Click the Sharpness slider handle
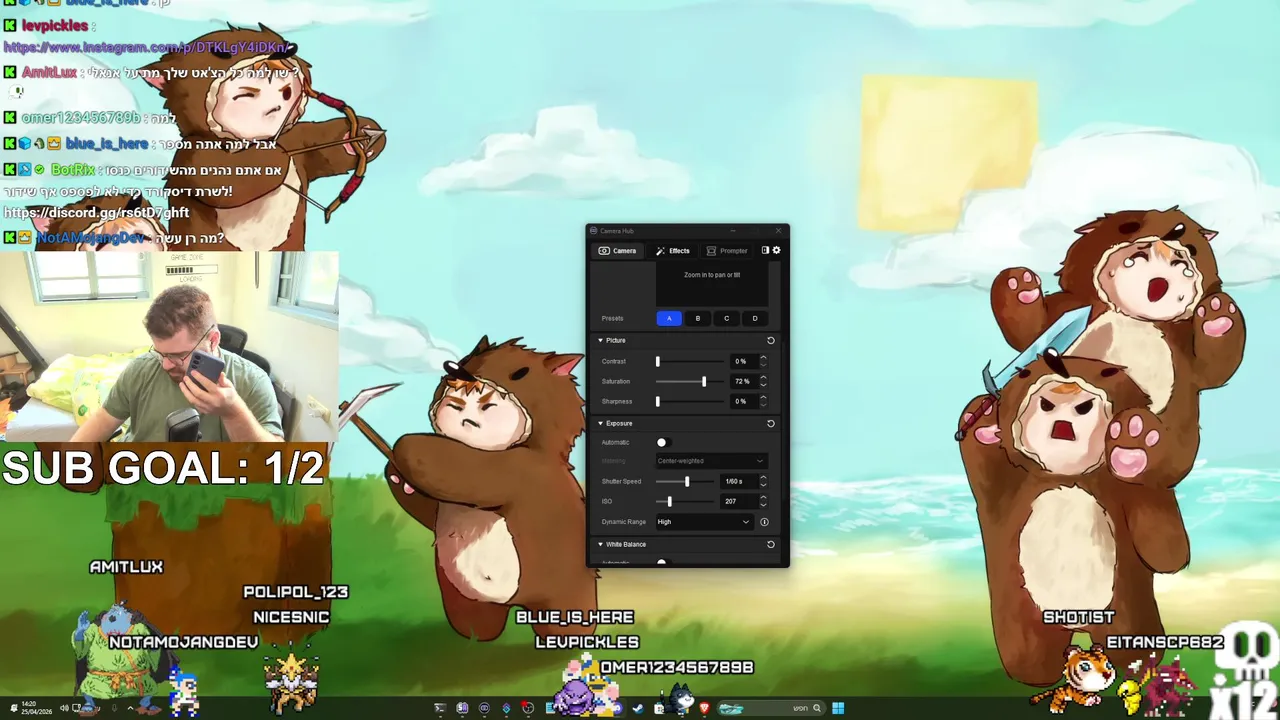 (x=658, y=401)
